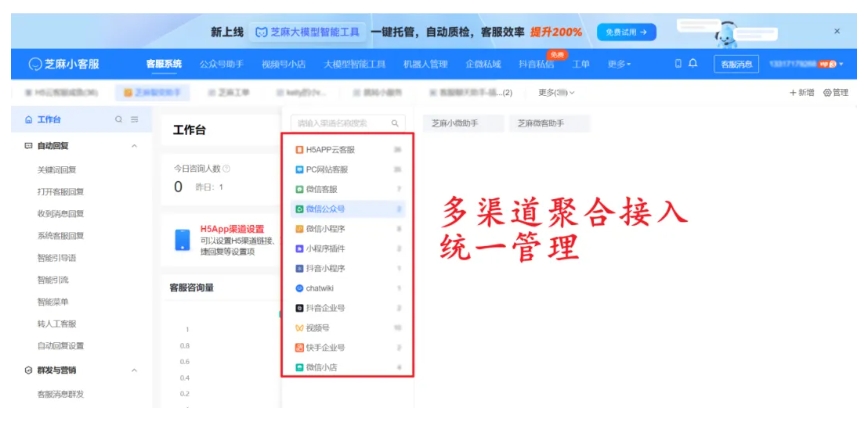Click the notification bell icon
The width and height of the screenshot is (865, 425).
(x=693, y=63)
